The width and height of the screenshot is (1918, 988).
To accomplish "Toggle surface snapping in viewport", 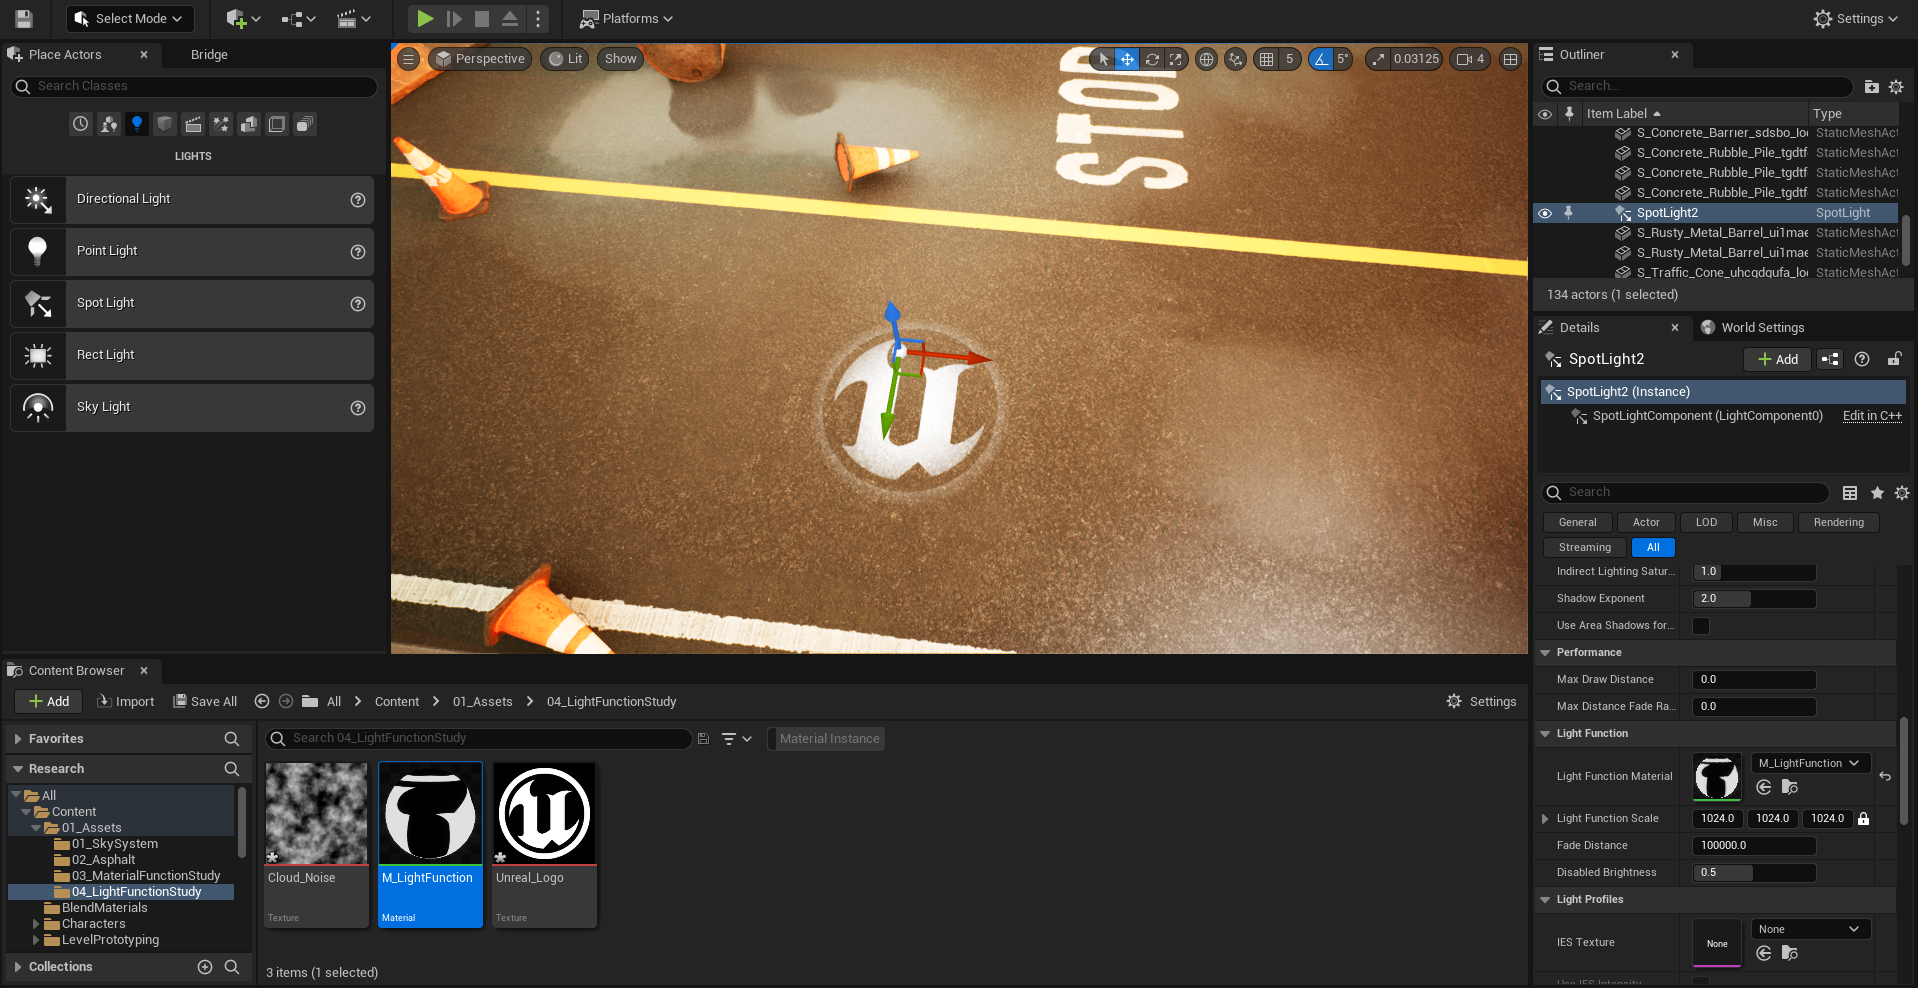I will [1236, 59].
